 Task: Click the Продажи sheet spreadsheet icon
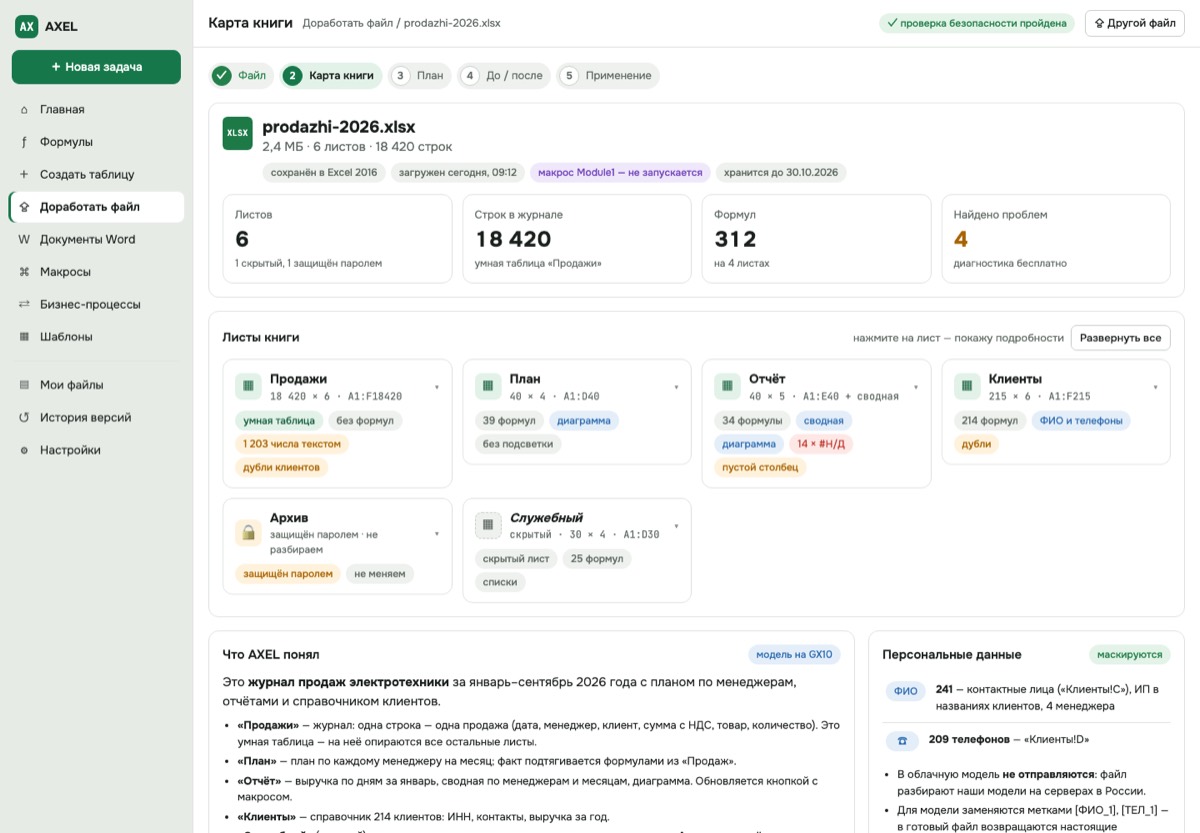pyautogui.click(x=248, y=386)
